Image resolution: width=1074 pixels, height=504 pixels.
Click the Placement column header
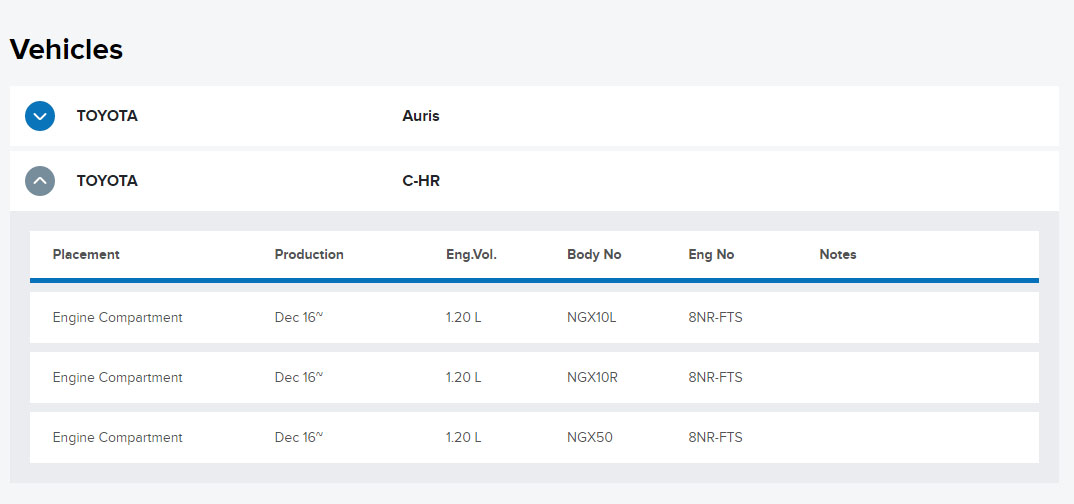click(x=86, y=254)
